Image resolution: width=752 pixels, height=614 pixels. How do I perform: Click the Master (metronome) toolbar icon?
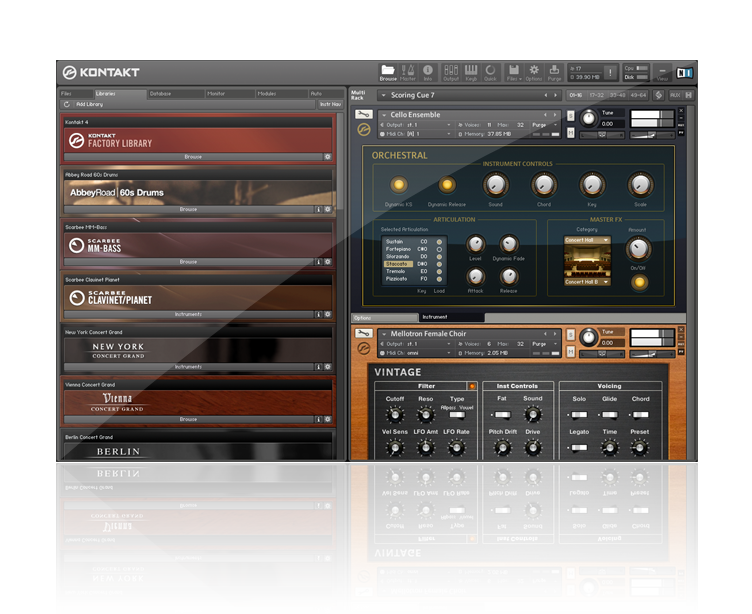[408, 71]
